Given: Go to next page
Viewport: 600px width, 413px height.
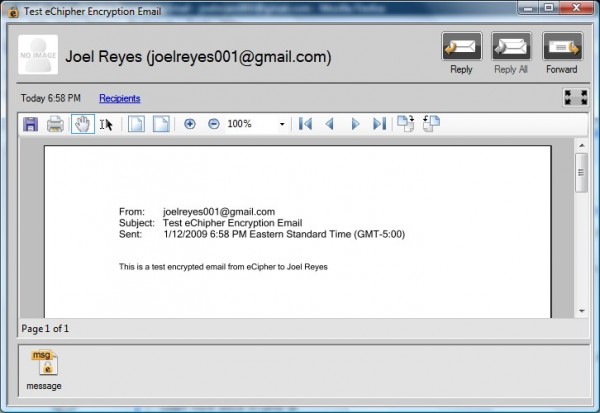Looking at the screenshot, I should tap(355, 124).
